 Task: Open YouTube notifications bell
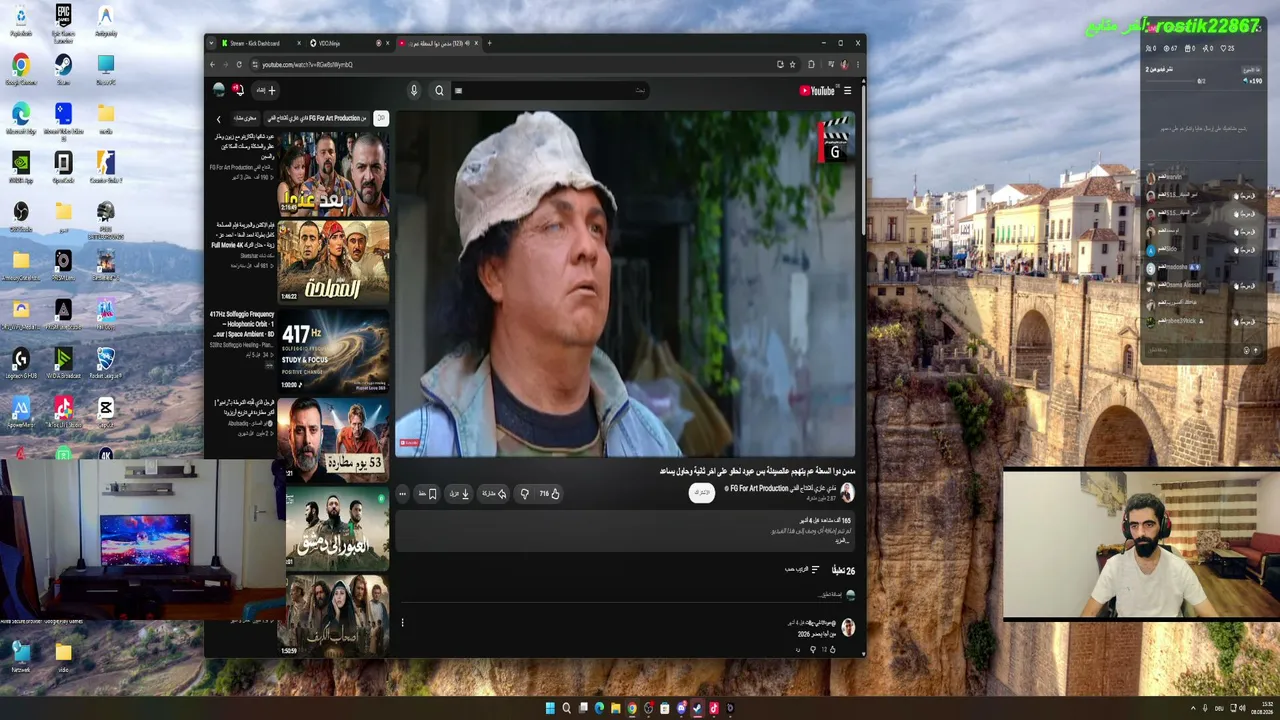coord(238,90)
